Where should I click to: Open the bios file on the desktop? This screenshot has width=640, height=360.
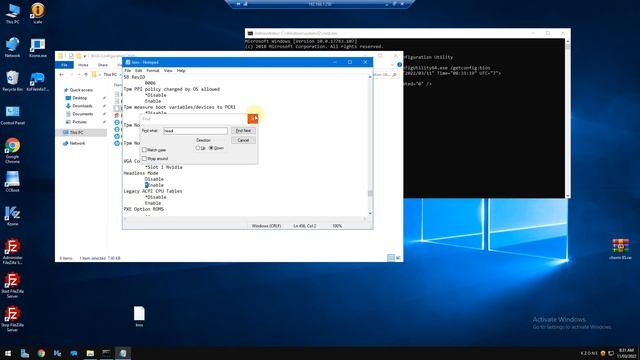pyautogui.click(x=139, y=316)
